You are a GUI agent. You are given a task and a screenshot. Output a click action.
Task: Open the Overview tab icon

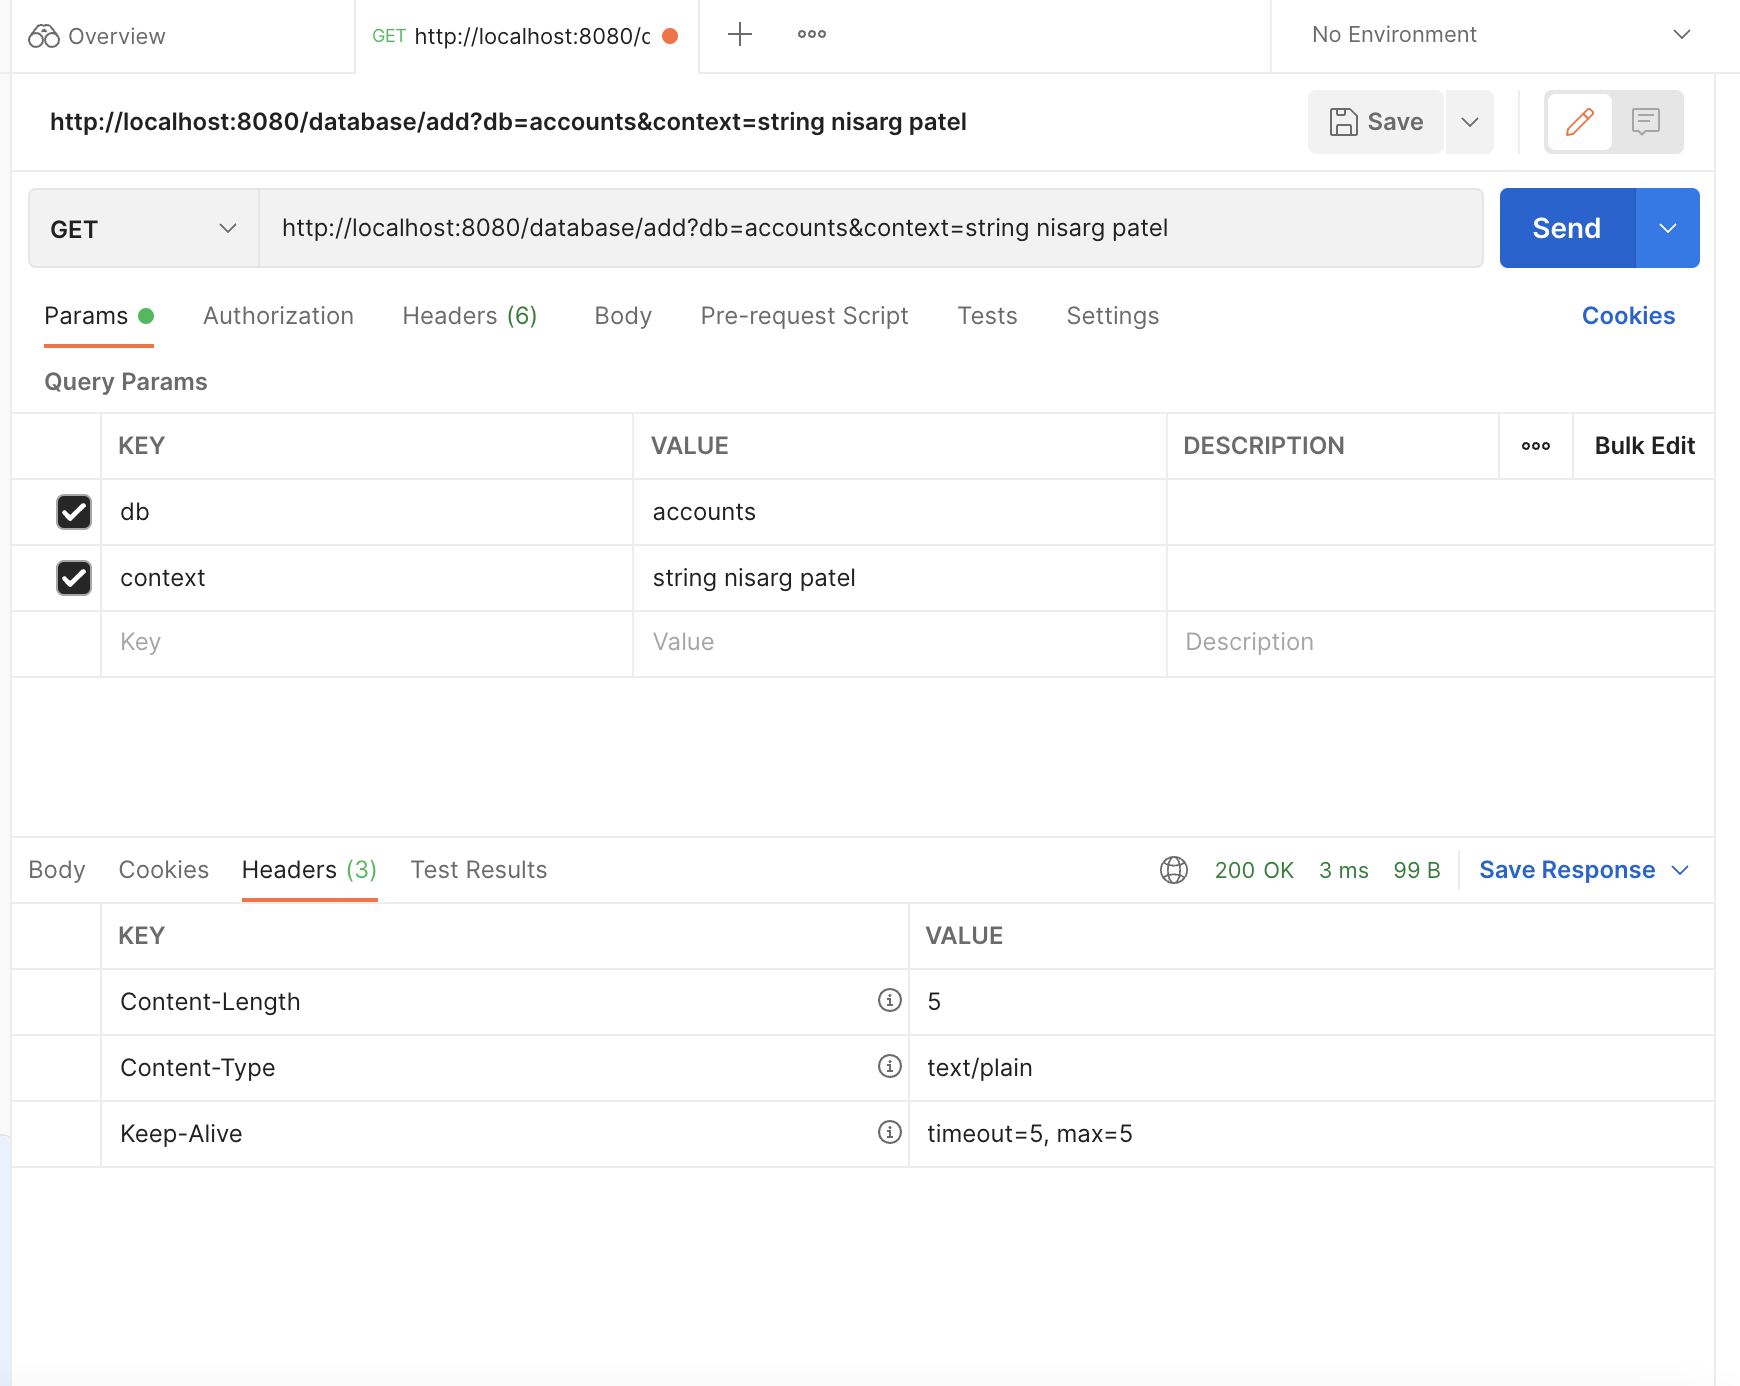tap(42, 36)
